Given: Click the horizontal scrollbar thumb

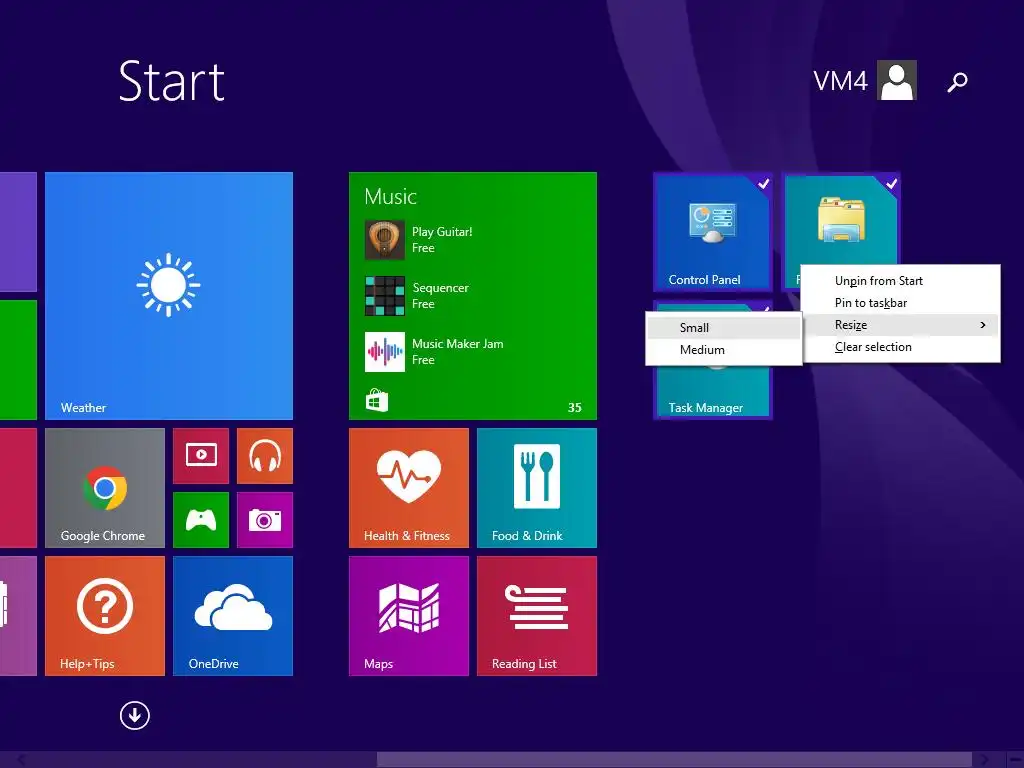Looking at the screenshot, I should pyautogui.click(x=674, y=760).
